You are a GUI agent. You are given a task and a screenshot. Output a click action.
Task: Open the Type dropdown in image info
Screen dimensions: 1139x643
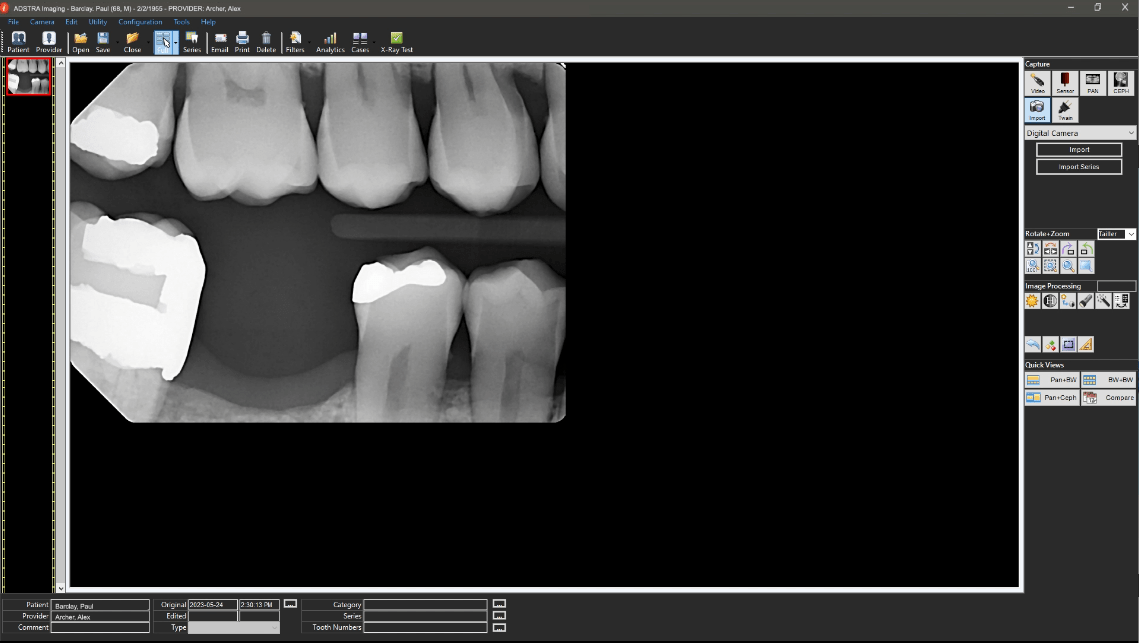pos(233,628)
